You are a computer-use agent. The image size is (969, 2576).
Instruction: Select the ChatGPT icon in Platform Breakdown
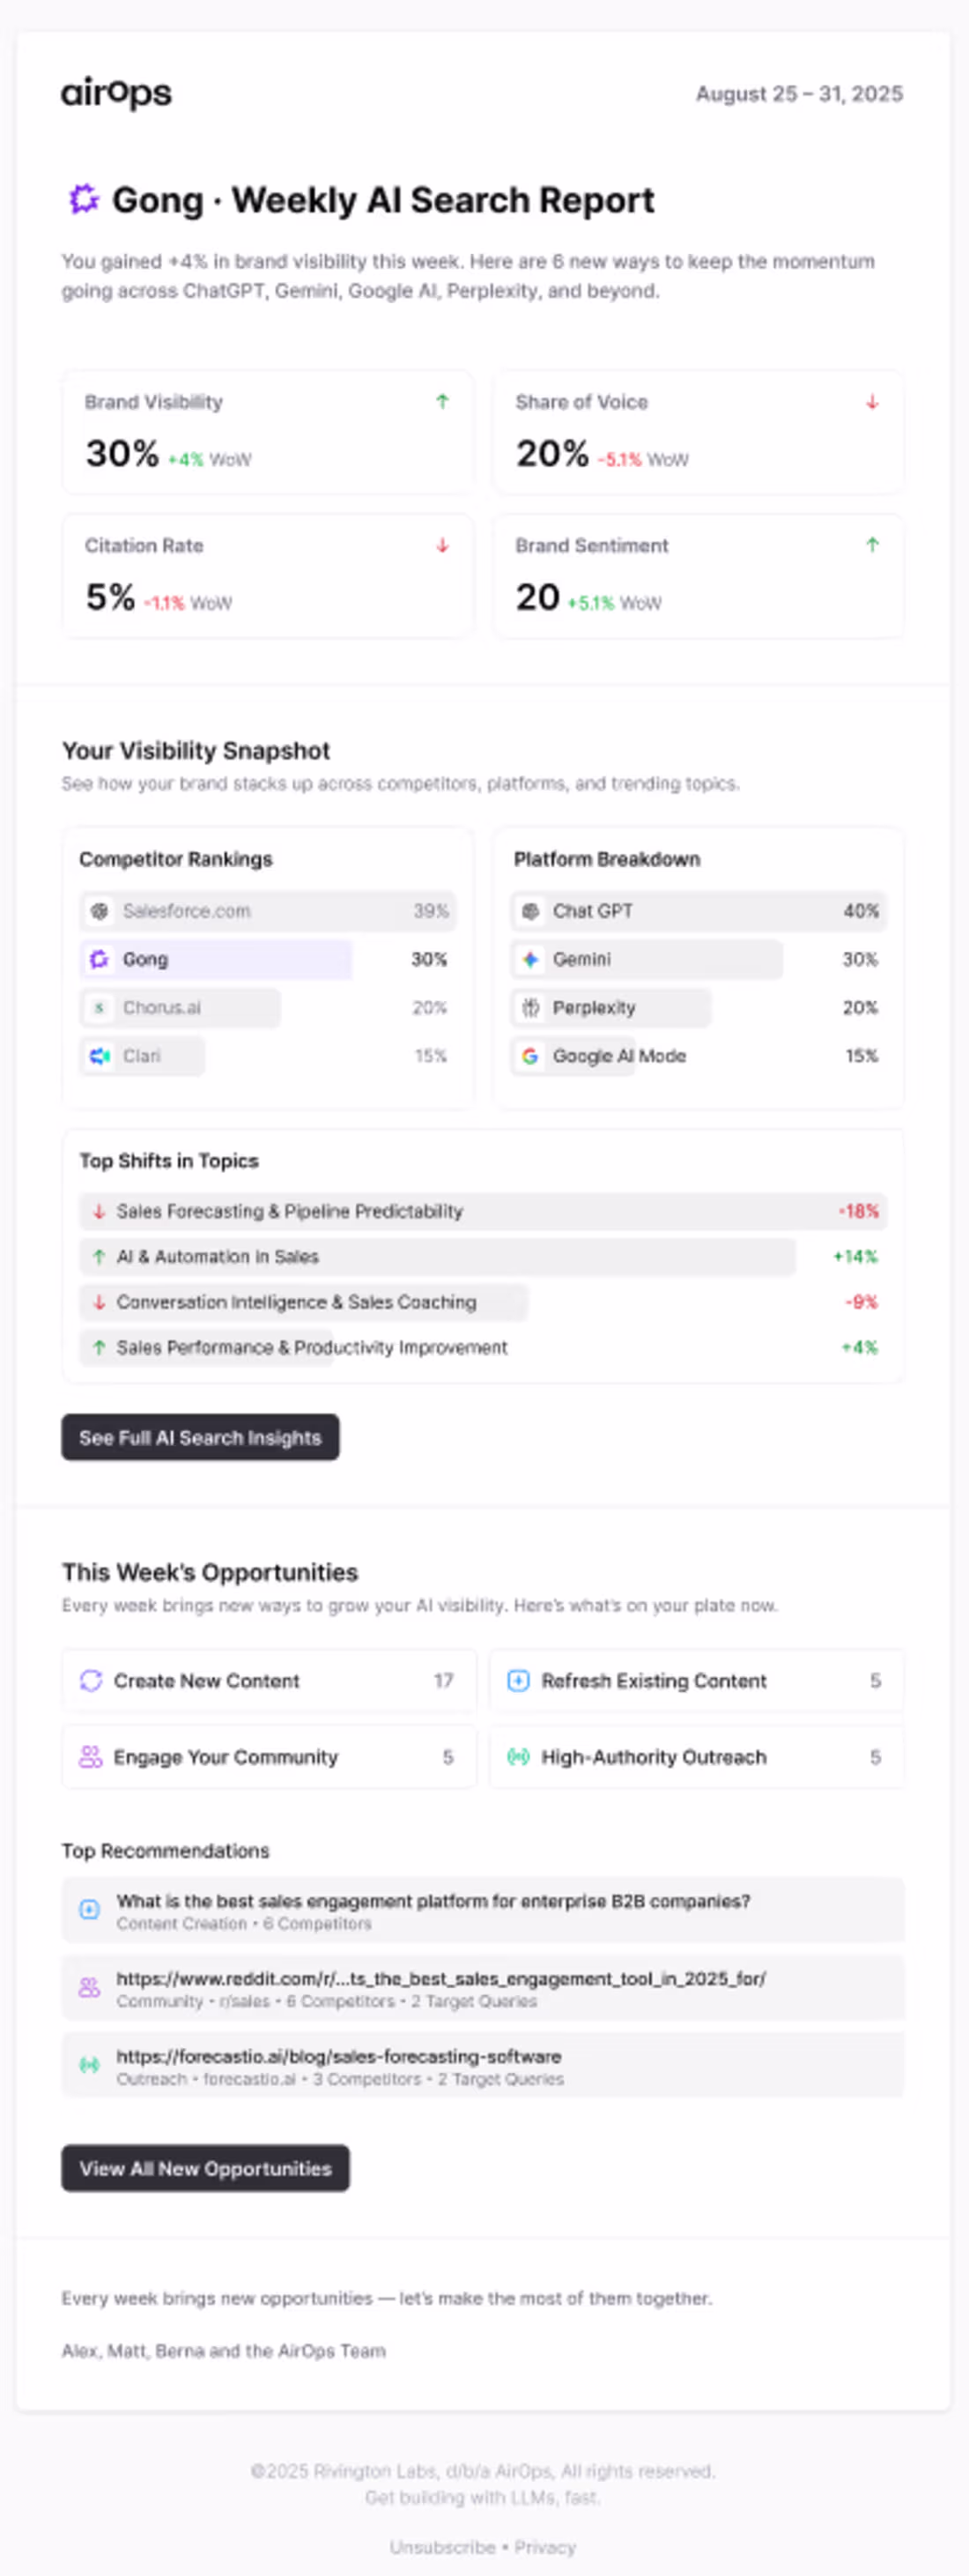529,911
